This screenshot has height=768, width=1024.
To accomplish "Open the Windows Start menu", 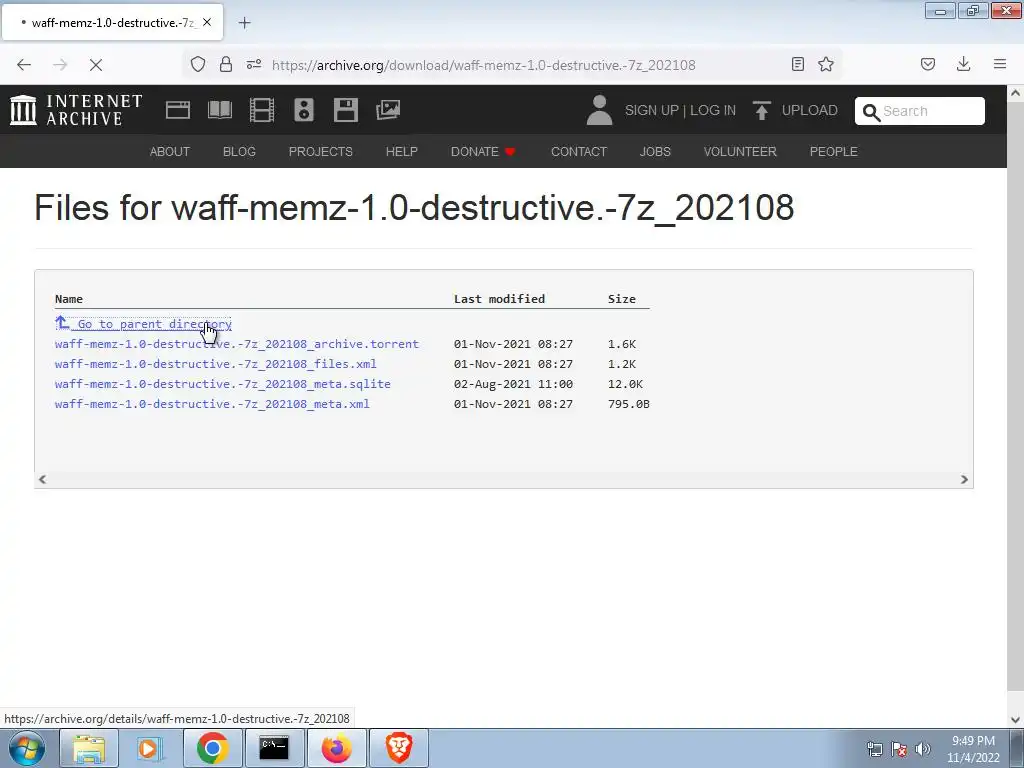I will pos(26,748).
